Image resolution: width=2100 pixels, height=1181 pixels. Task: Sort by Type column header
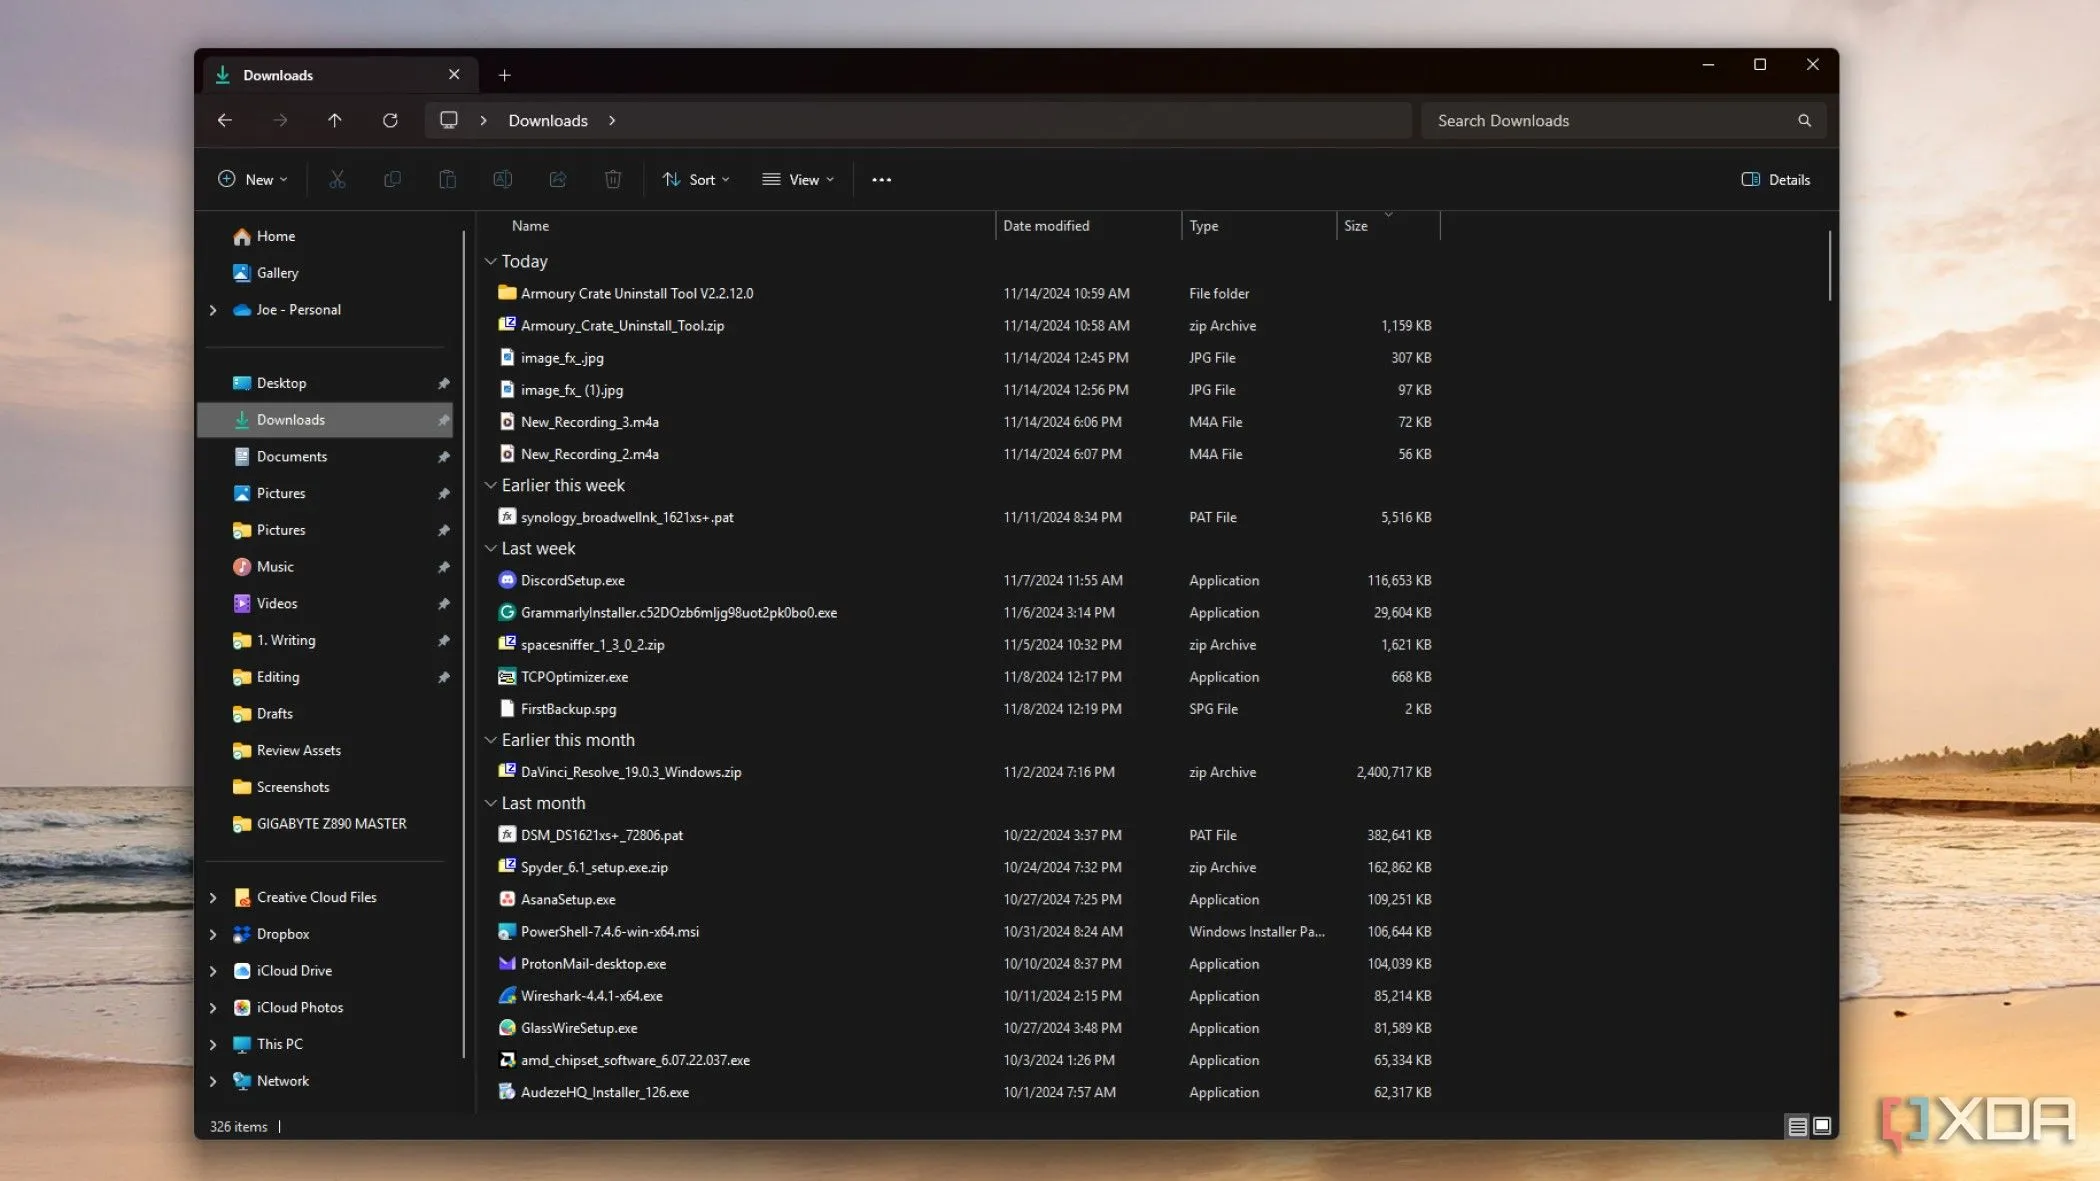point(1204,226)
